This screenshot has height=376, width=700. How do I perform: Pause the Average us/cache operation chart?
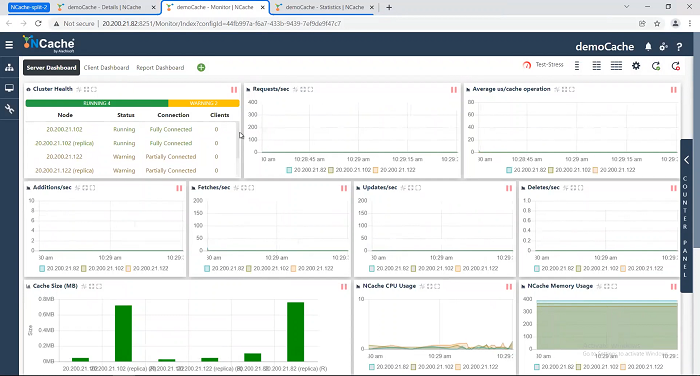click(673, 90)
